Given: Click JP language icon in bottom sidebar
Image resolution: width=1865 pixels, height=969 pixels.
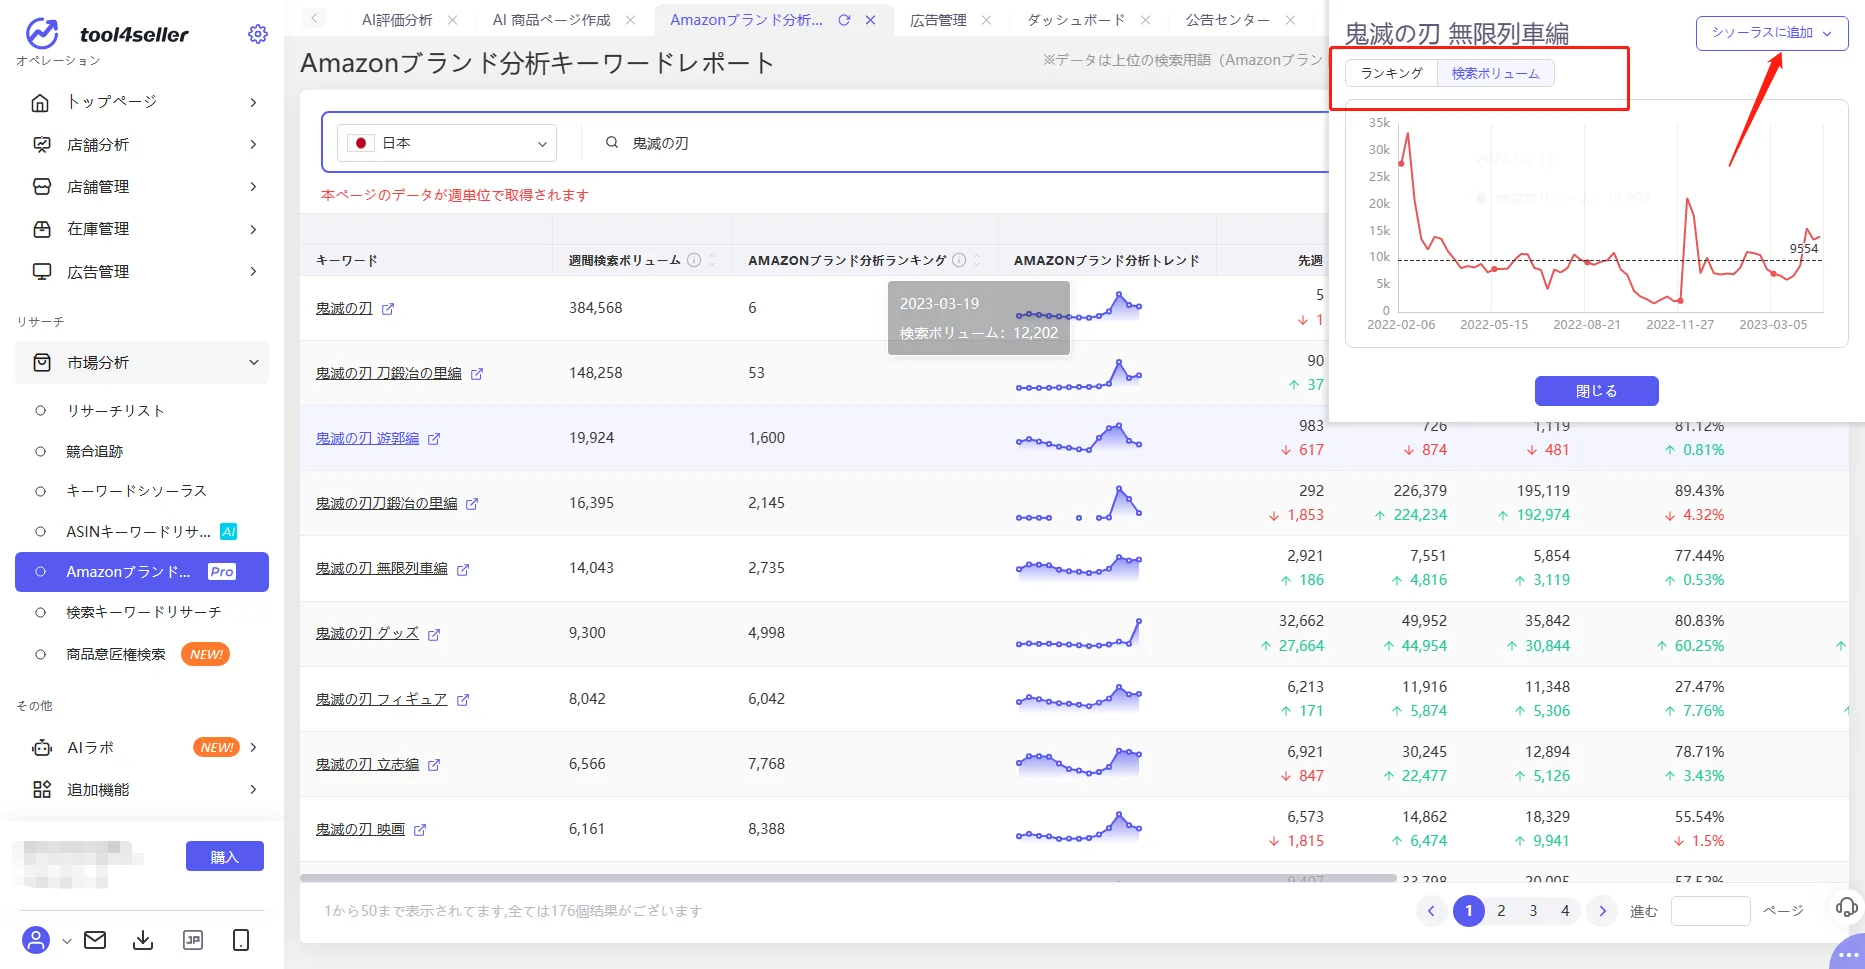Looking at the screenshot, I should pos(193,940).
